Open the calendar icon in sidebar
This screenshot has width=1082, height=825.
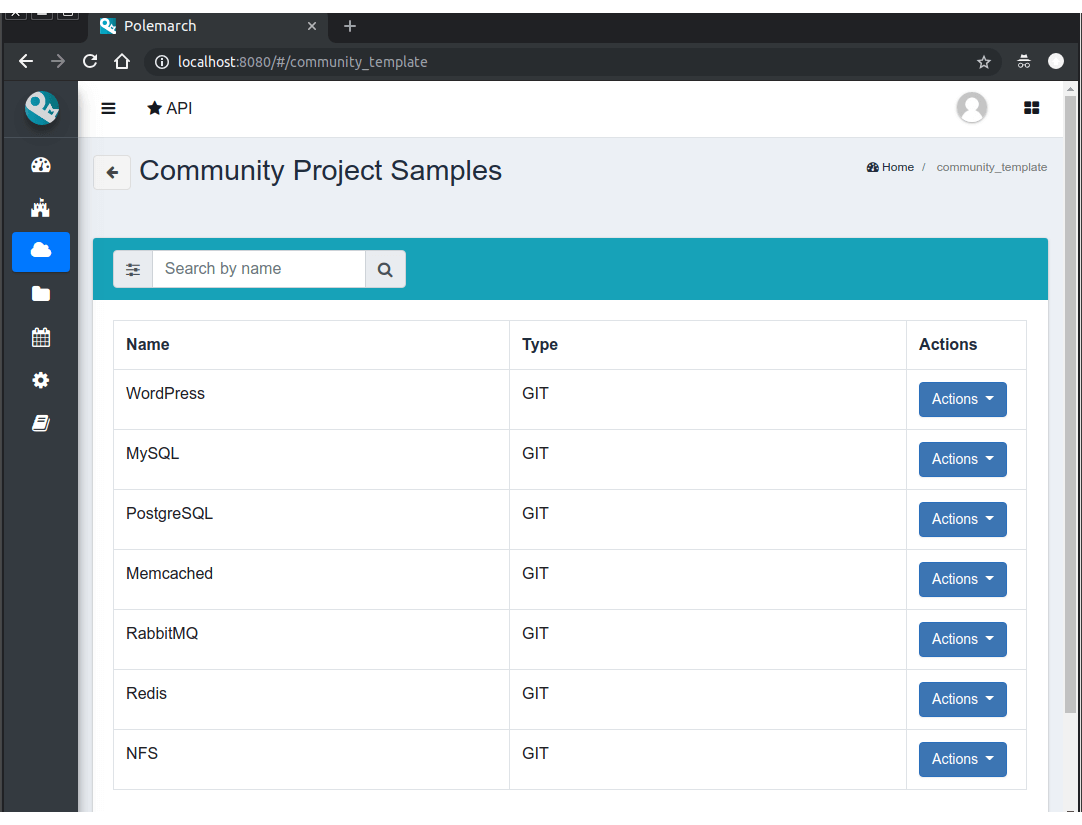[41, 337]
